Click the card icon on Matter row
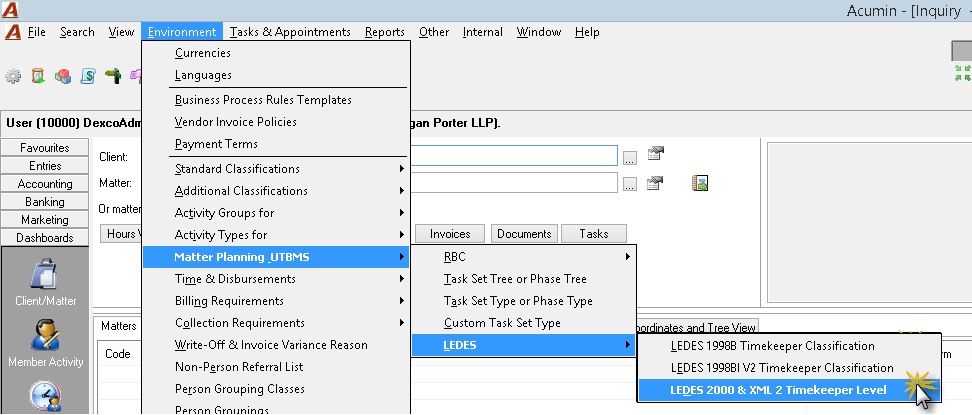 tap(656, 182)
